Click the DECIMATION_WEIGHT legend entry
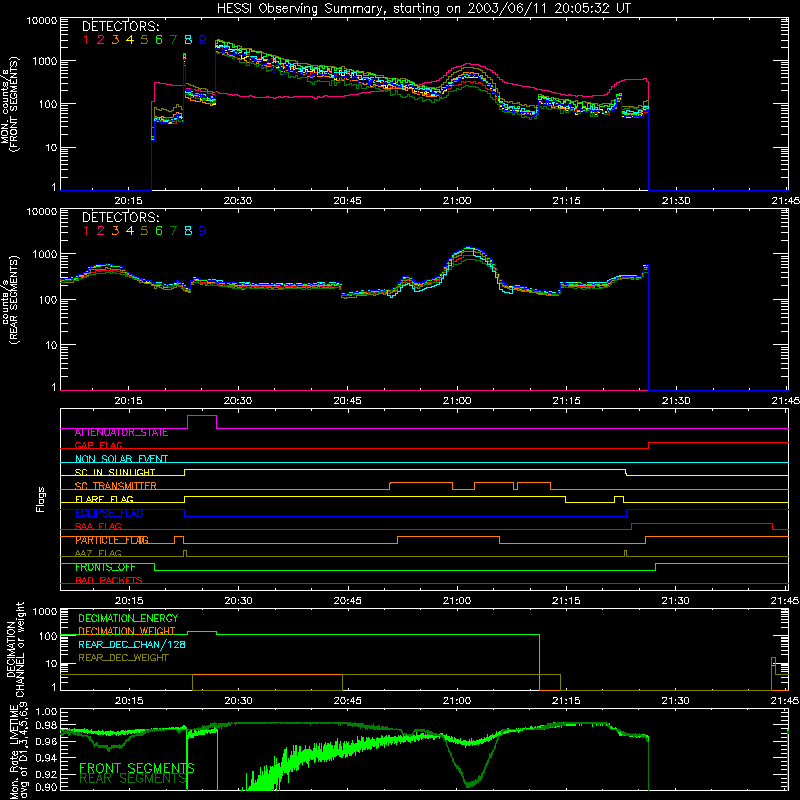Screen dimensions: 800x800 pos(127,631)
